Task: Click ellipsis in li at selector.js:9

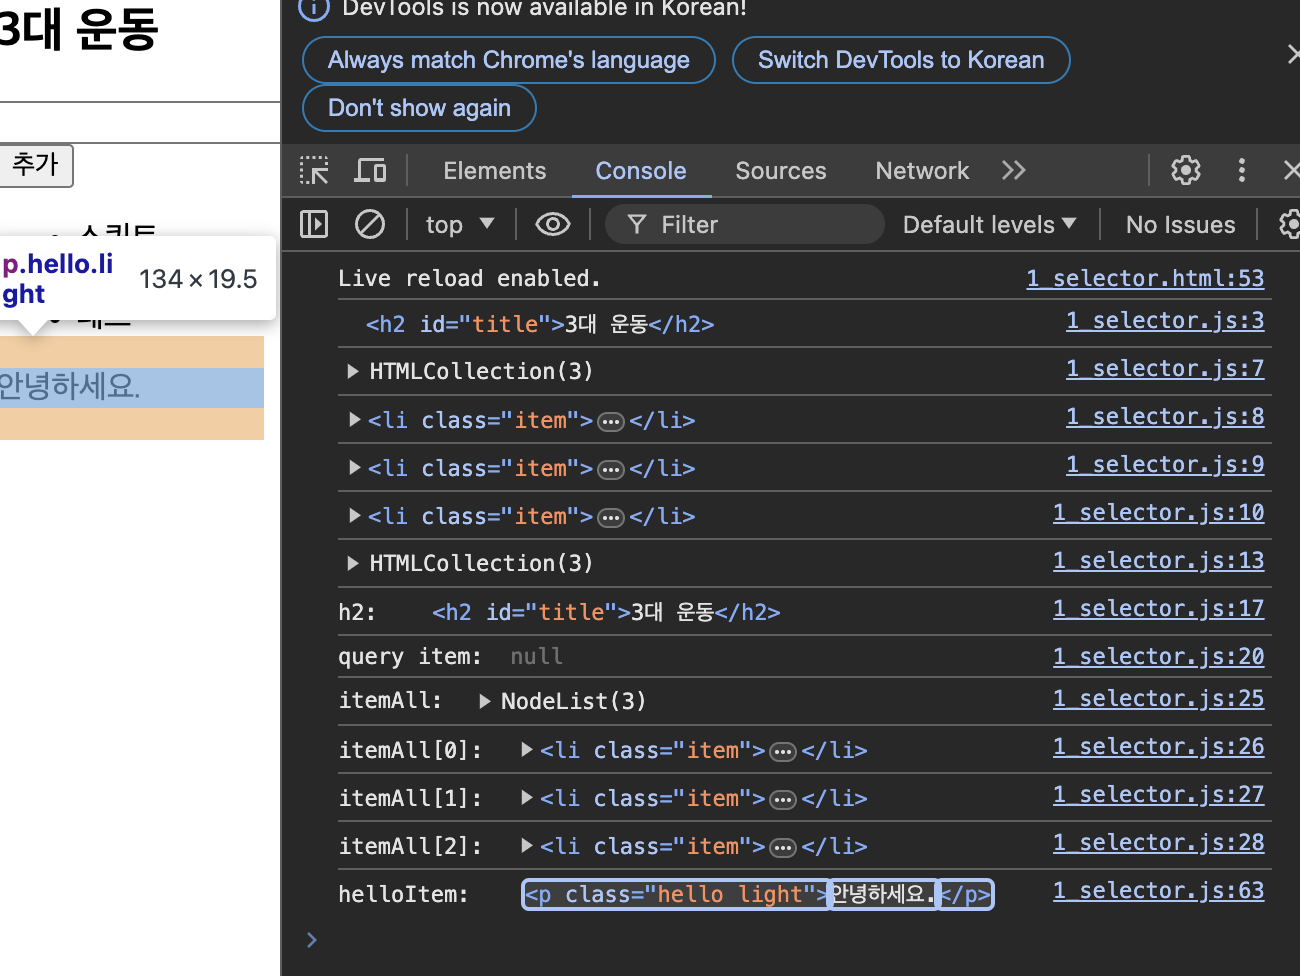Action: point(611,470)
